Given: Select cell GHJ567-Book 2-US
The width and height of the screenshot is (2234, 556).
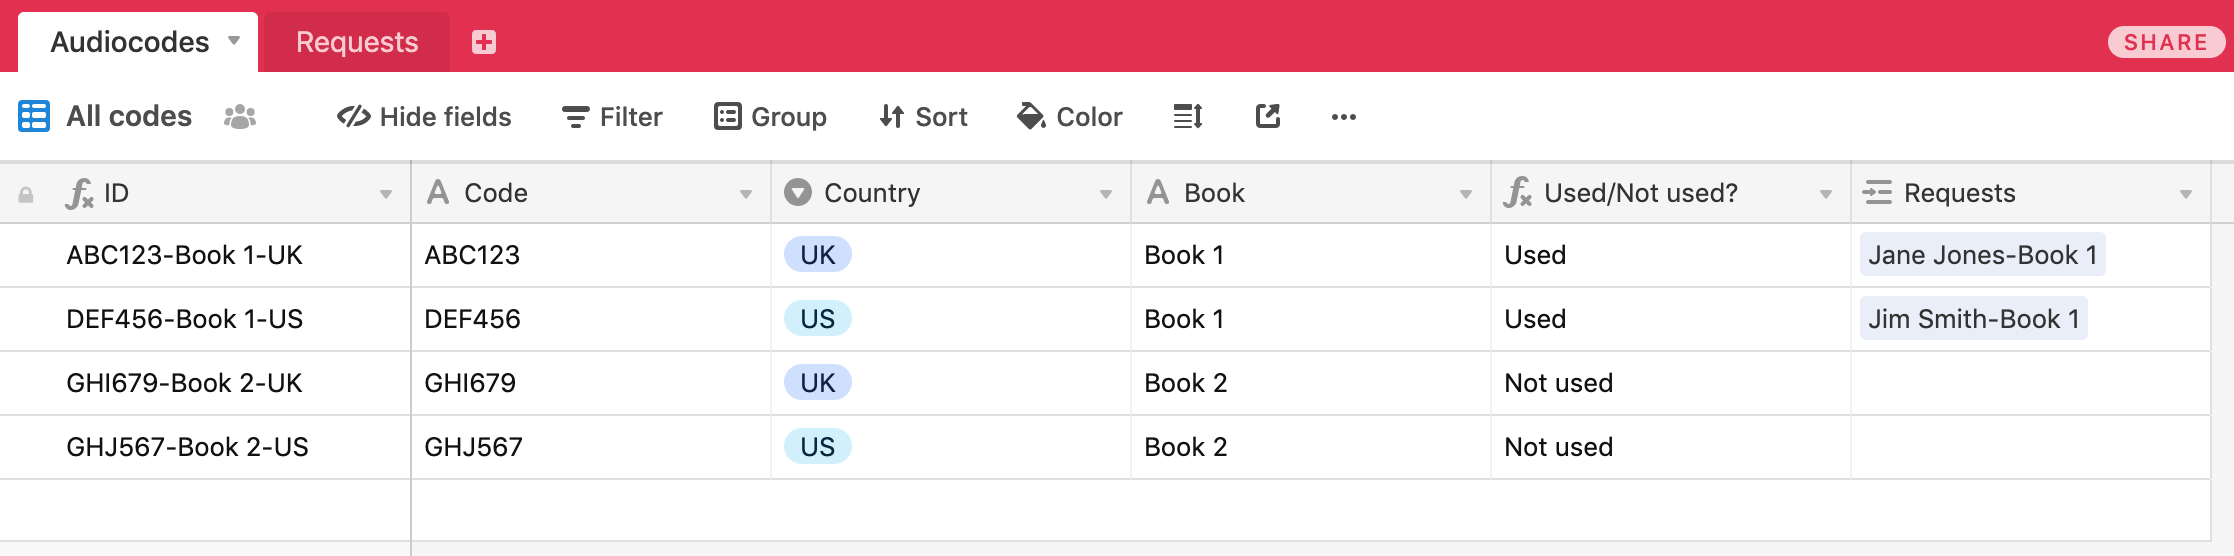Looking at the screenshot, I should (205, 447).
